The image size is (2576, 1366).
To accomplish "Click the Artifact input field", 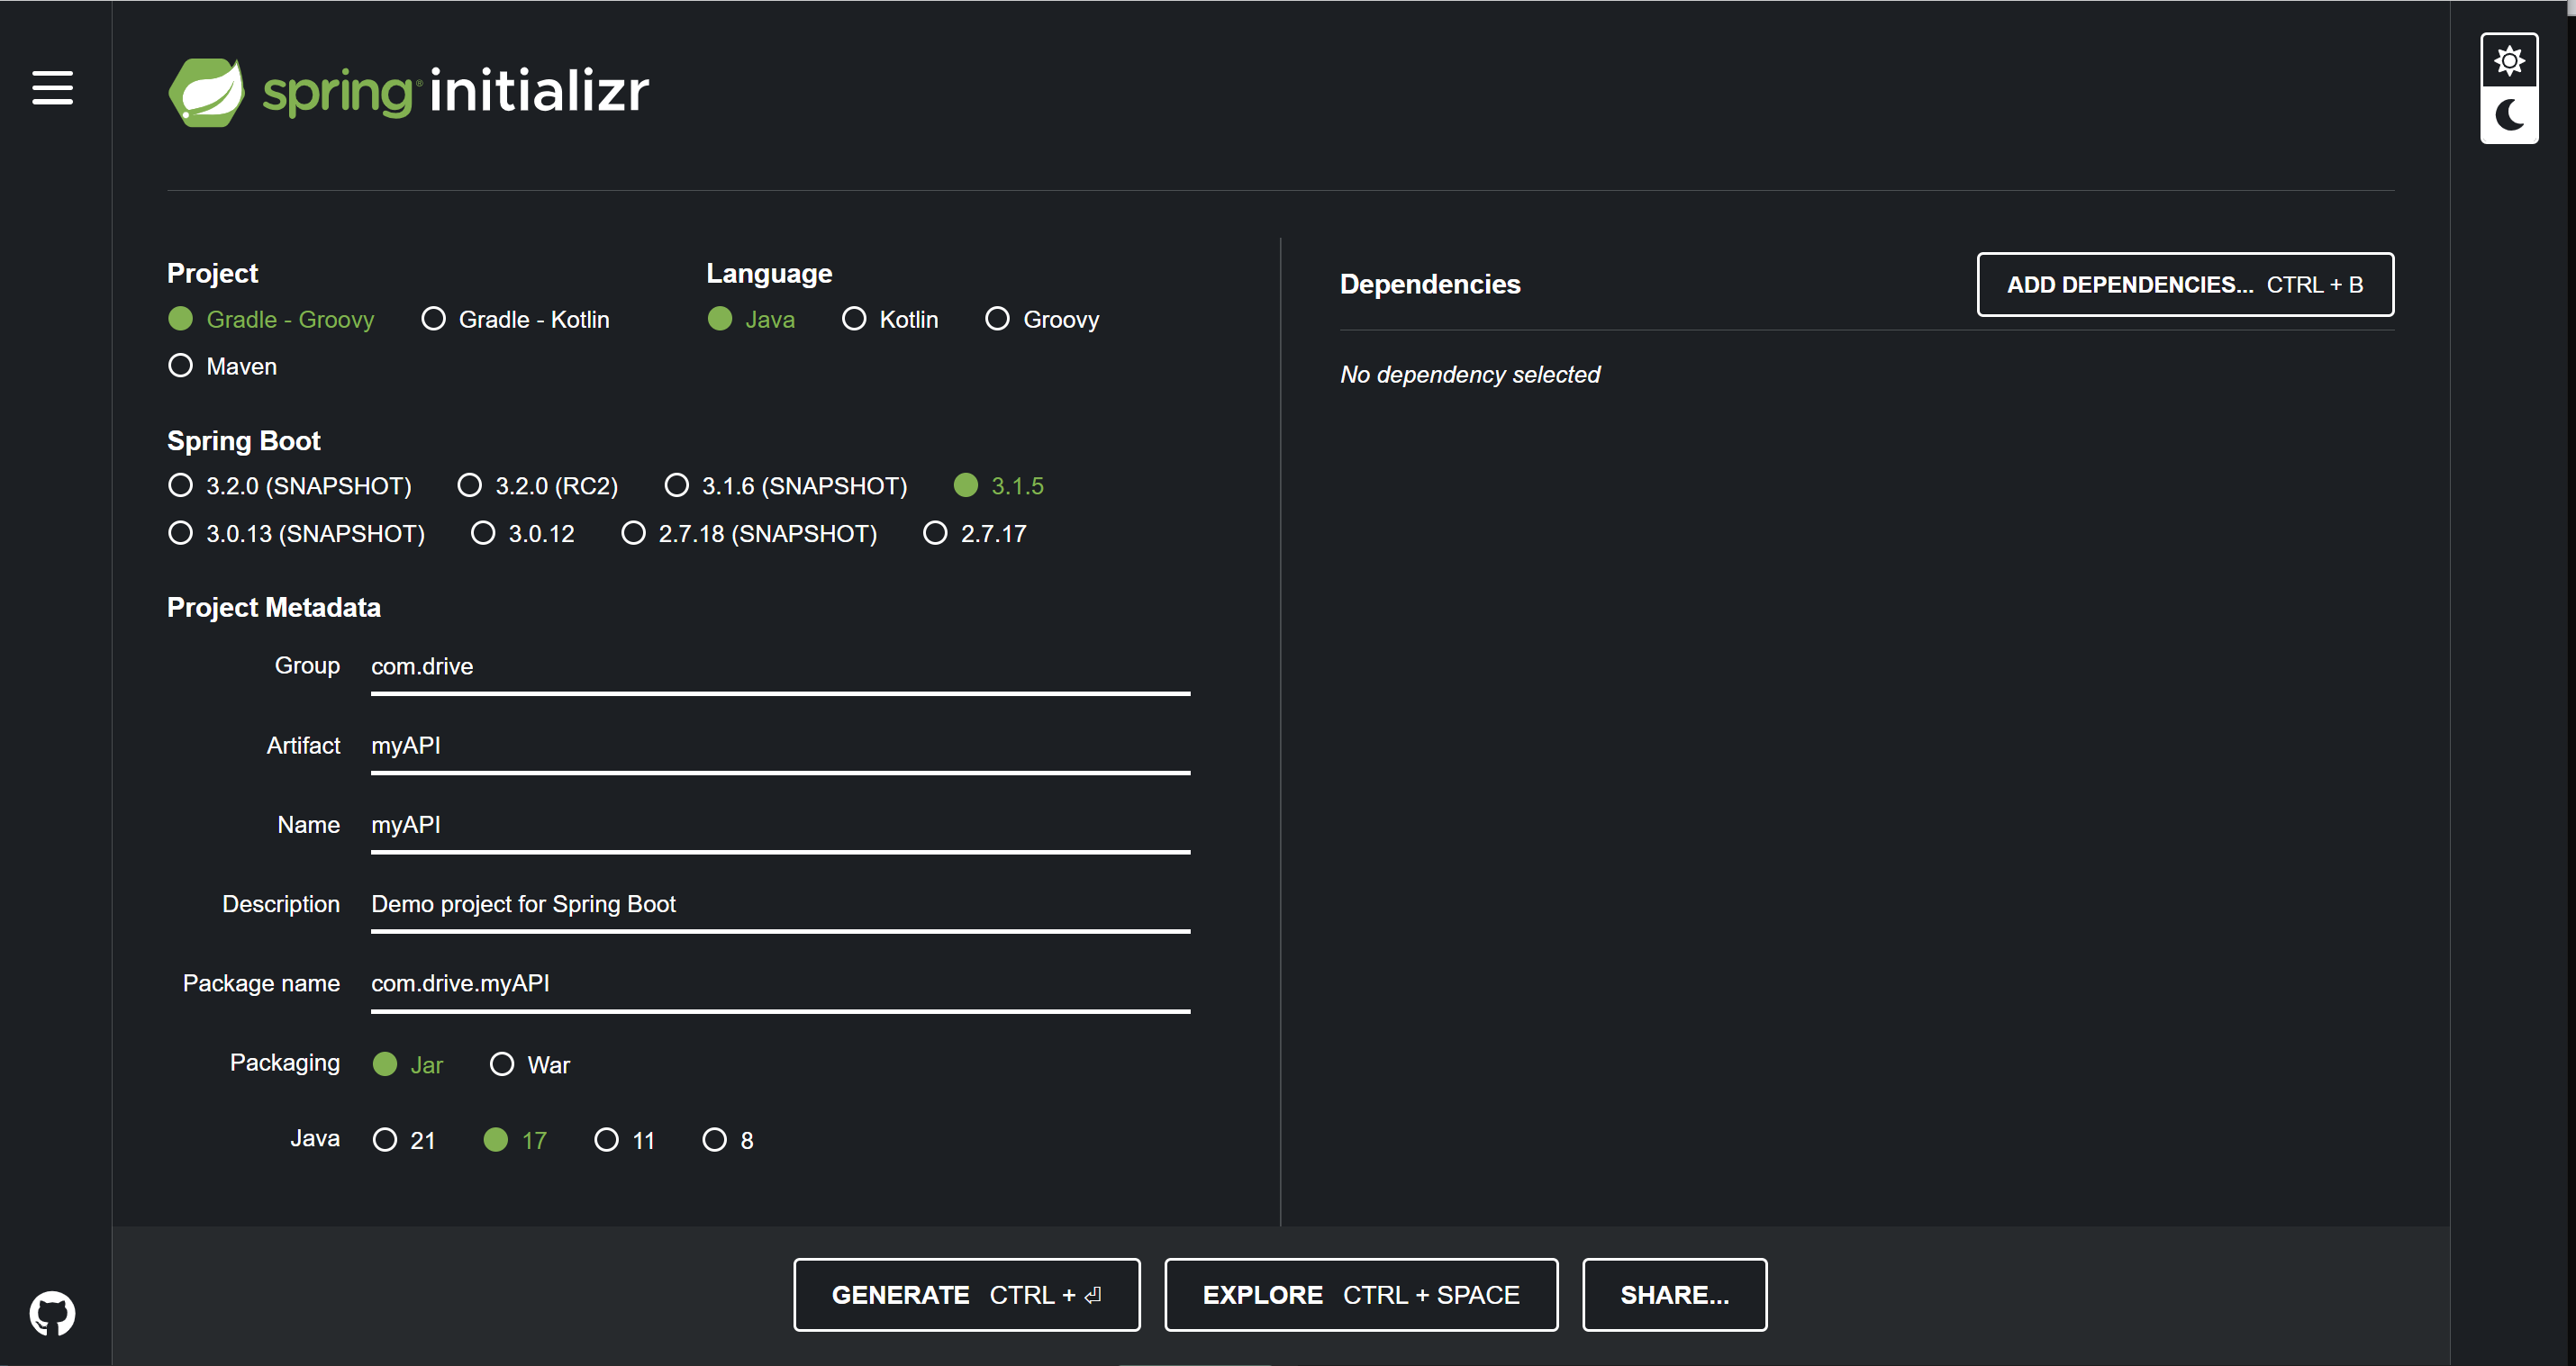I will [x=779, y=746].
